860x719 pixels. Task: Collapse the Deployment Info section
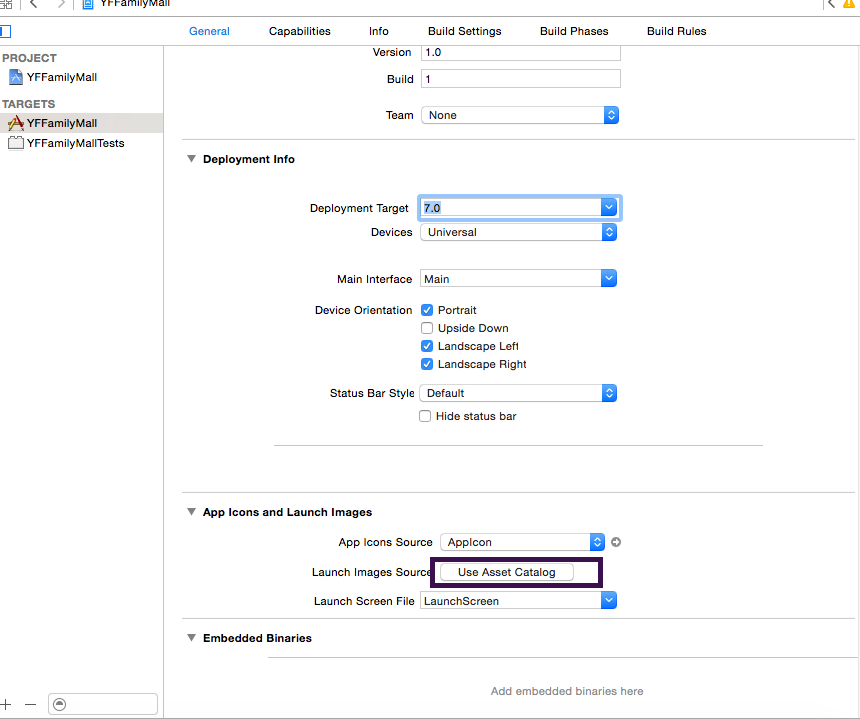191,158
